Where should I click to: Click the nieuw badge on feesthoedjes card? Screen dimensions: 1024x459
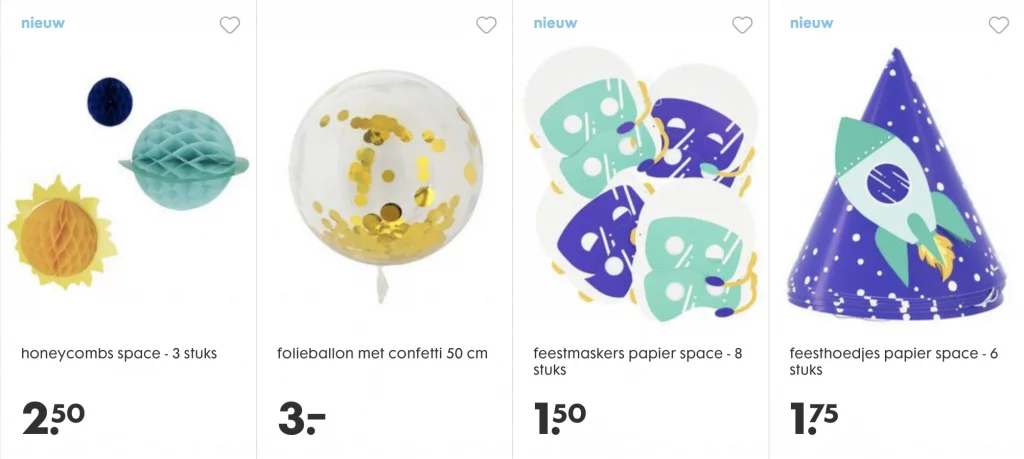811,23
